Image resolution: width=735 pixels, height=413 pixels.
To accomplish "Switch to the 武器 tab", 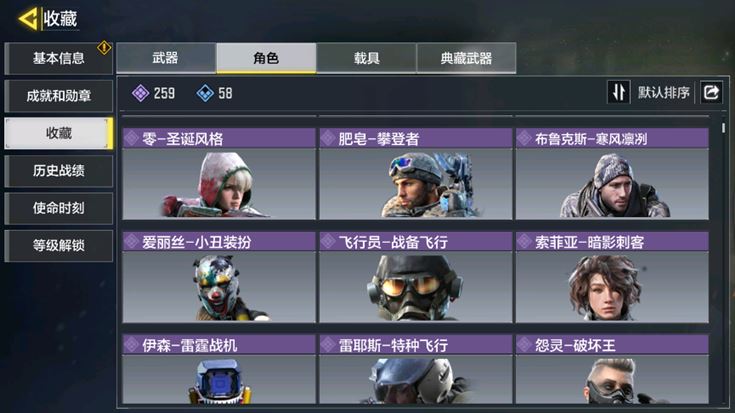I will tap(165, 58).
